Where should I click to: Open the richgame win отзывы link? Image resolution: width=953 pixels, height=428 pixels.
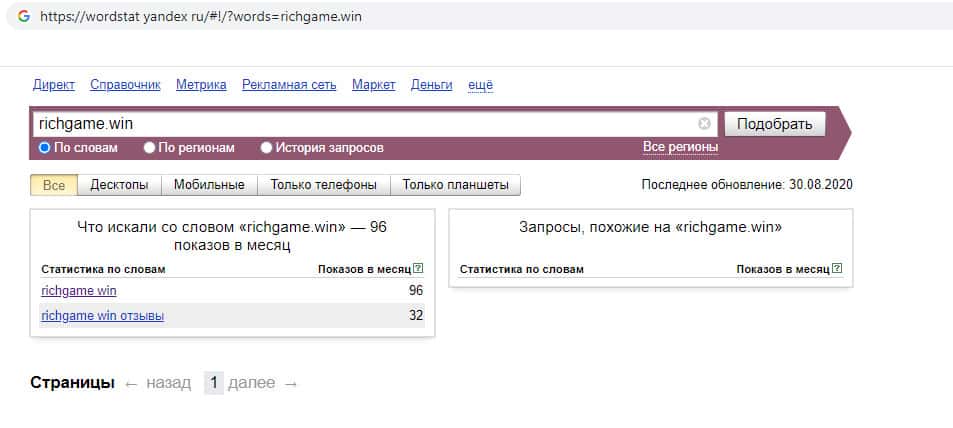103,316
